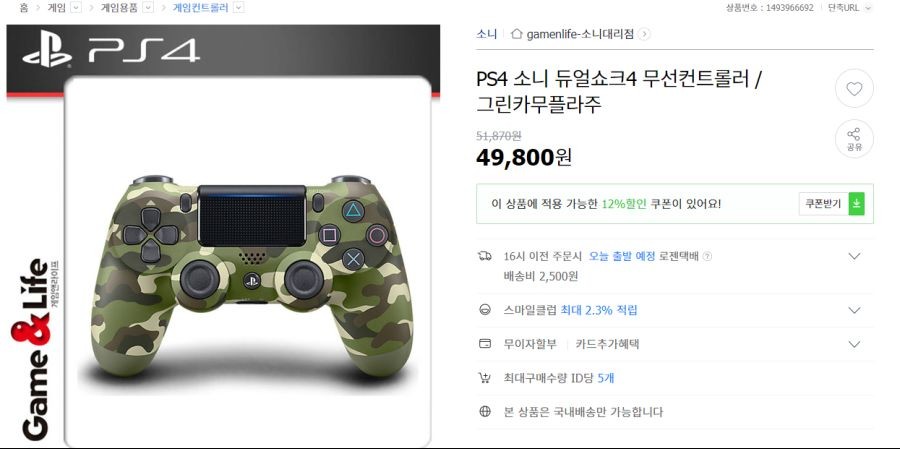Open the 게임 breadcrumb dropdown
The height and width of the screenshot is (449, 900).
(76, 7)
